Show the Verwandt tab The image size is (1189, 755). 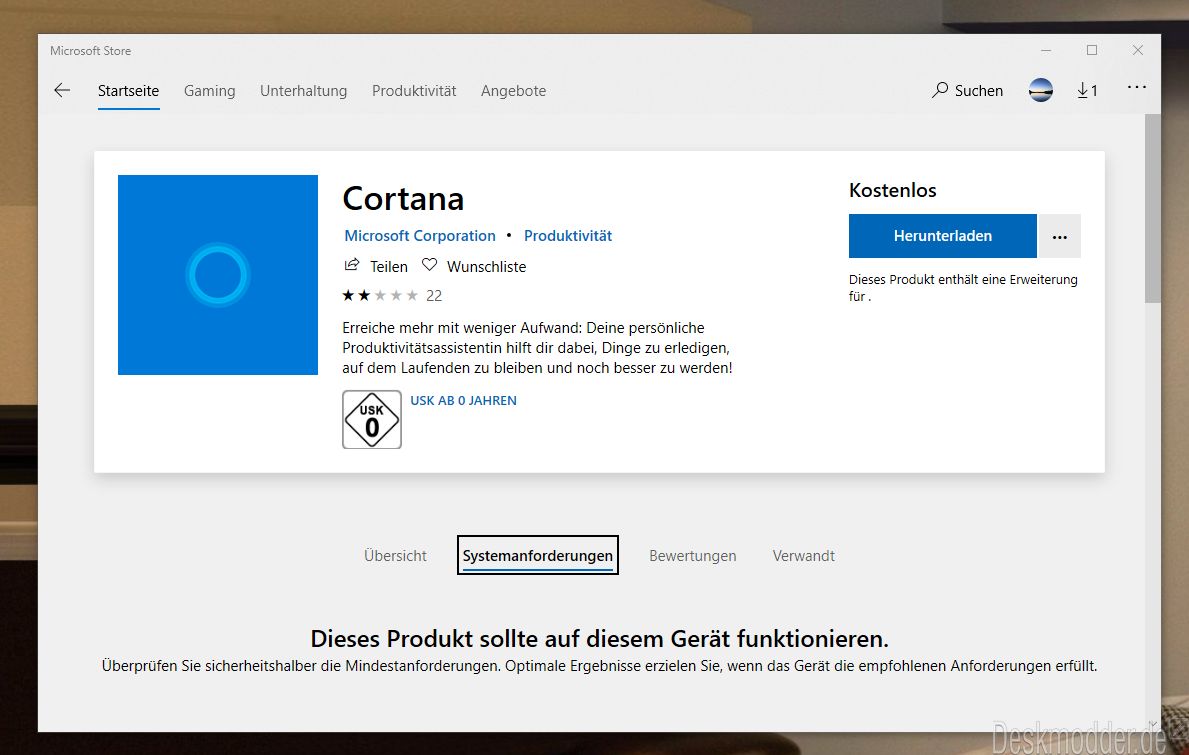click(804, 556)
